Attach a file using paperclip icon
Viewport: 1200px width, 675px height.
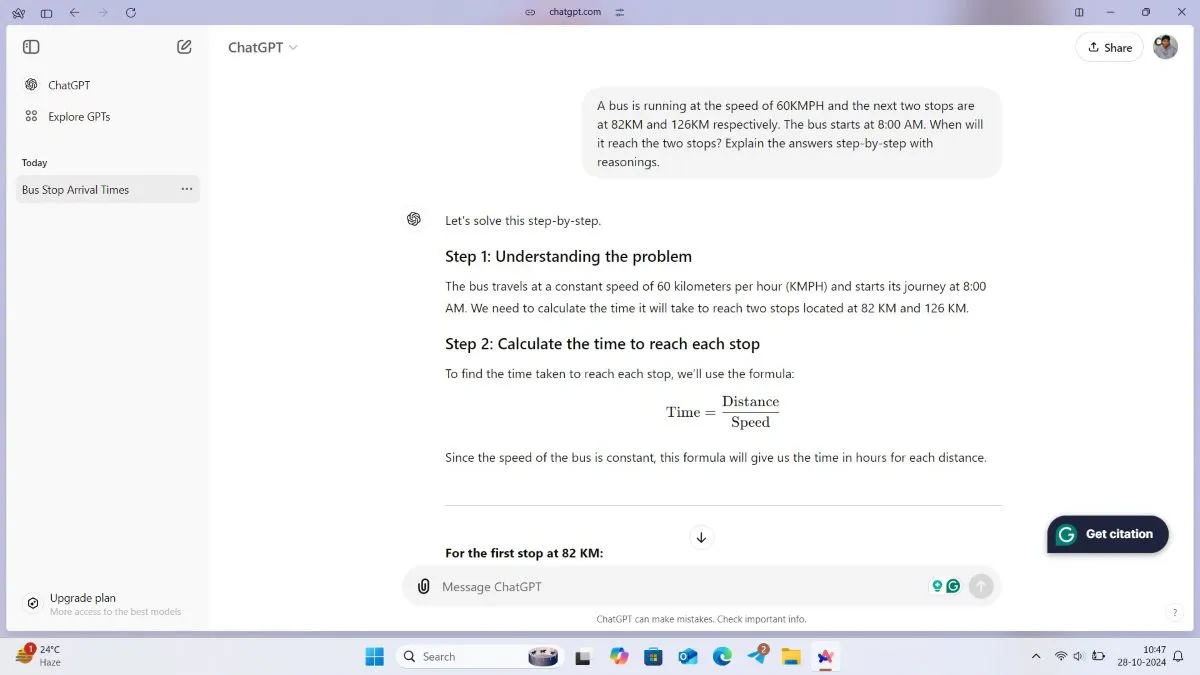pyautogui.click(x=423, y=587)
